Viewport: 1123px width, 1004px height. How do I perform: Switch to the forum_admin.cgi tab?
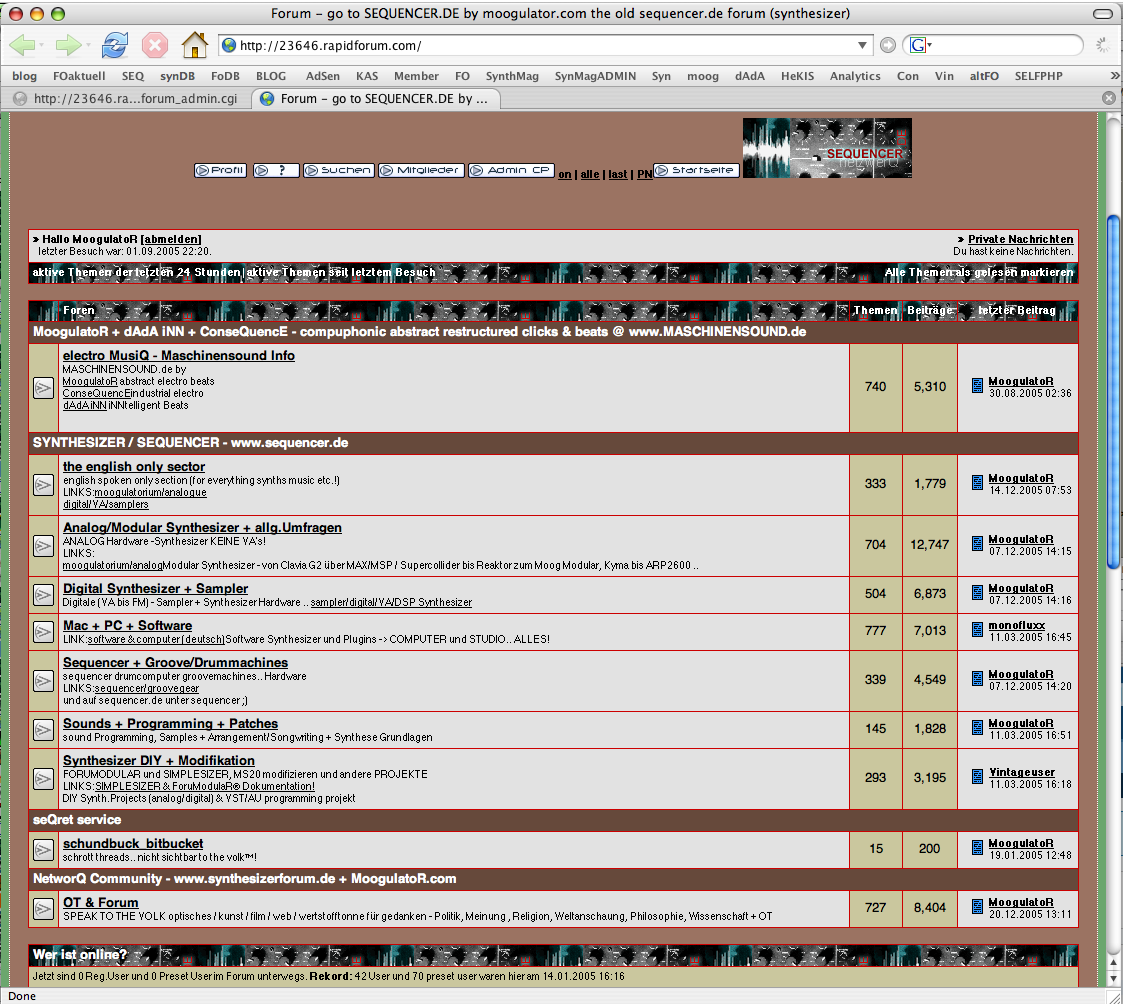(127, 98)
